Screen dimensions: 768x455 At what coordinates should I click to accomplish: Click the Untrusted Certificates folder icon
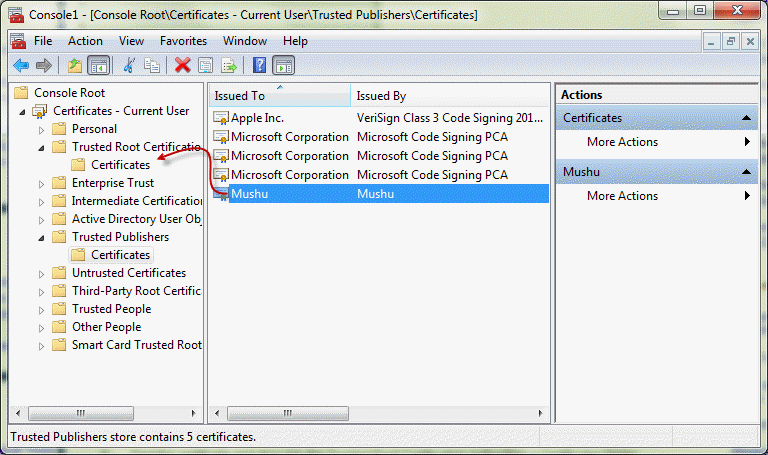pyautogui.click(x=59, y=273)
